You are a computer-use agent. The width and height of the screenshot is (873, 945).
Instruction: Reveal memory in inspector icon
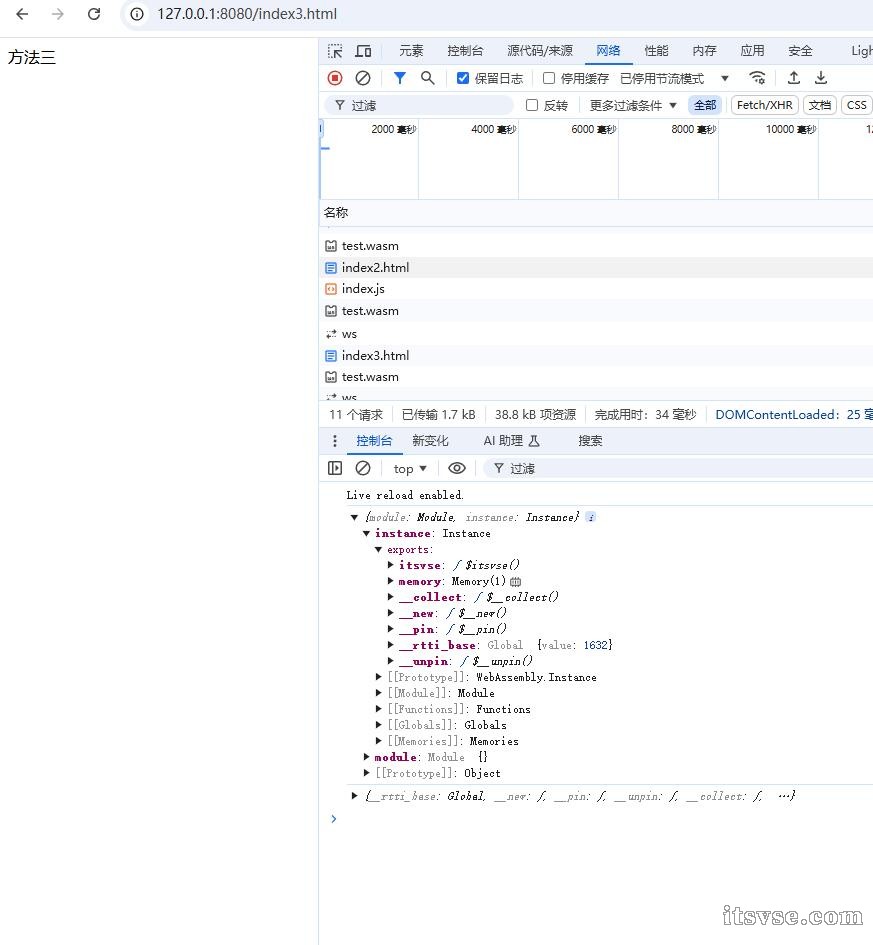(x=516, y=582)
